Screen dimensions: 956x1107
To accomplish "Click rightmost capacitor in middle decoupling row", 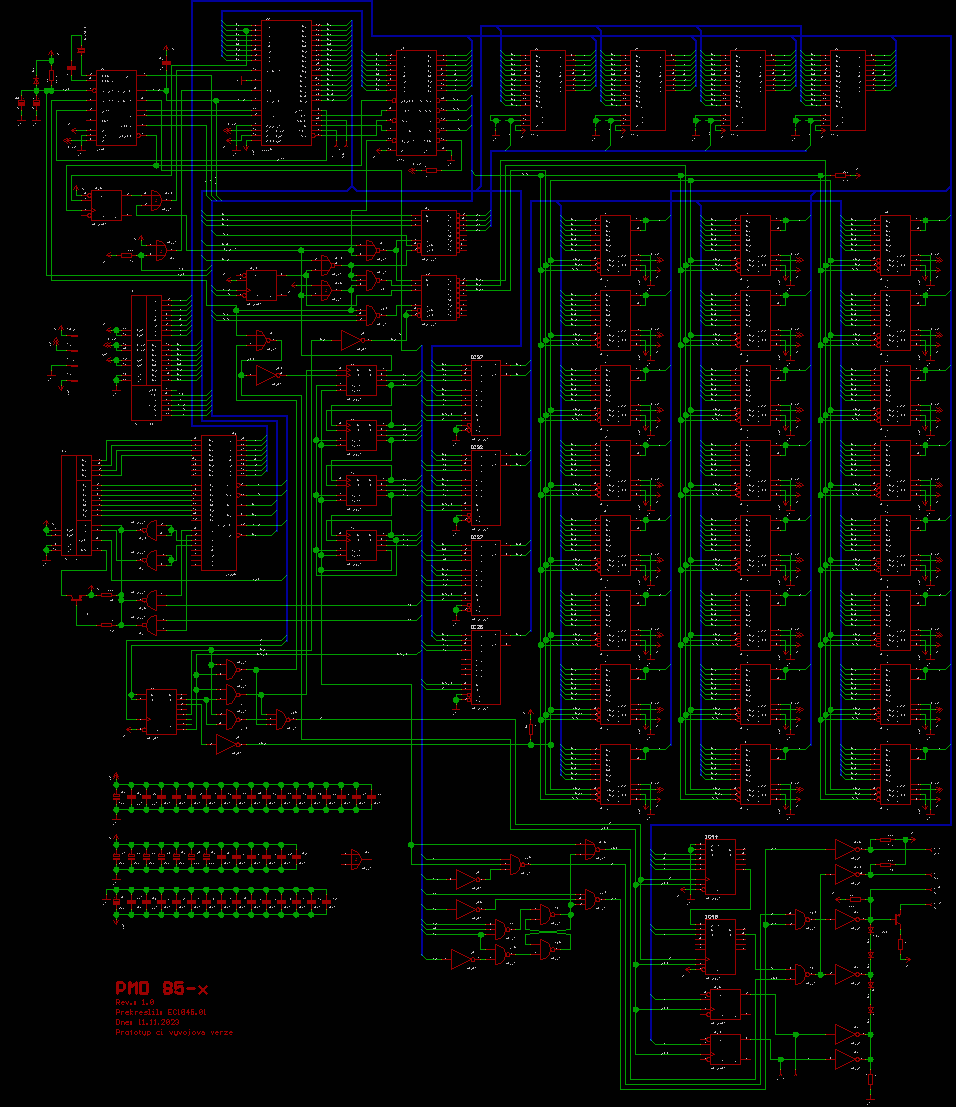I will 297,857.
